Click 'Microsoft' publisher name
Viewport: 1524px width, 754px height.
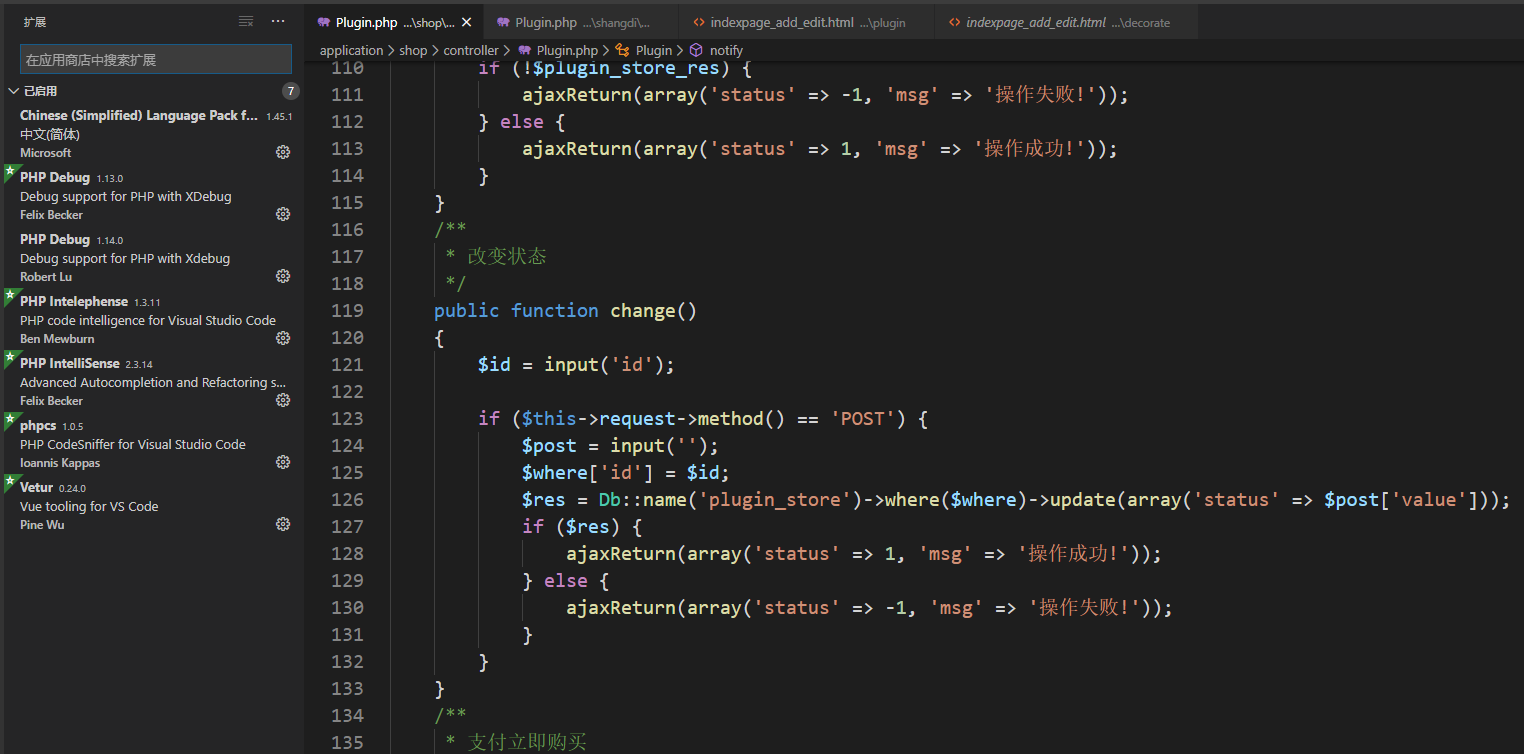coord(46,153)
